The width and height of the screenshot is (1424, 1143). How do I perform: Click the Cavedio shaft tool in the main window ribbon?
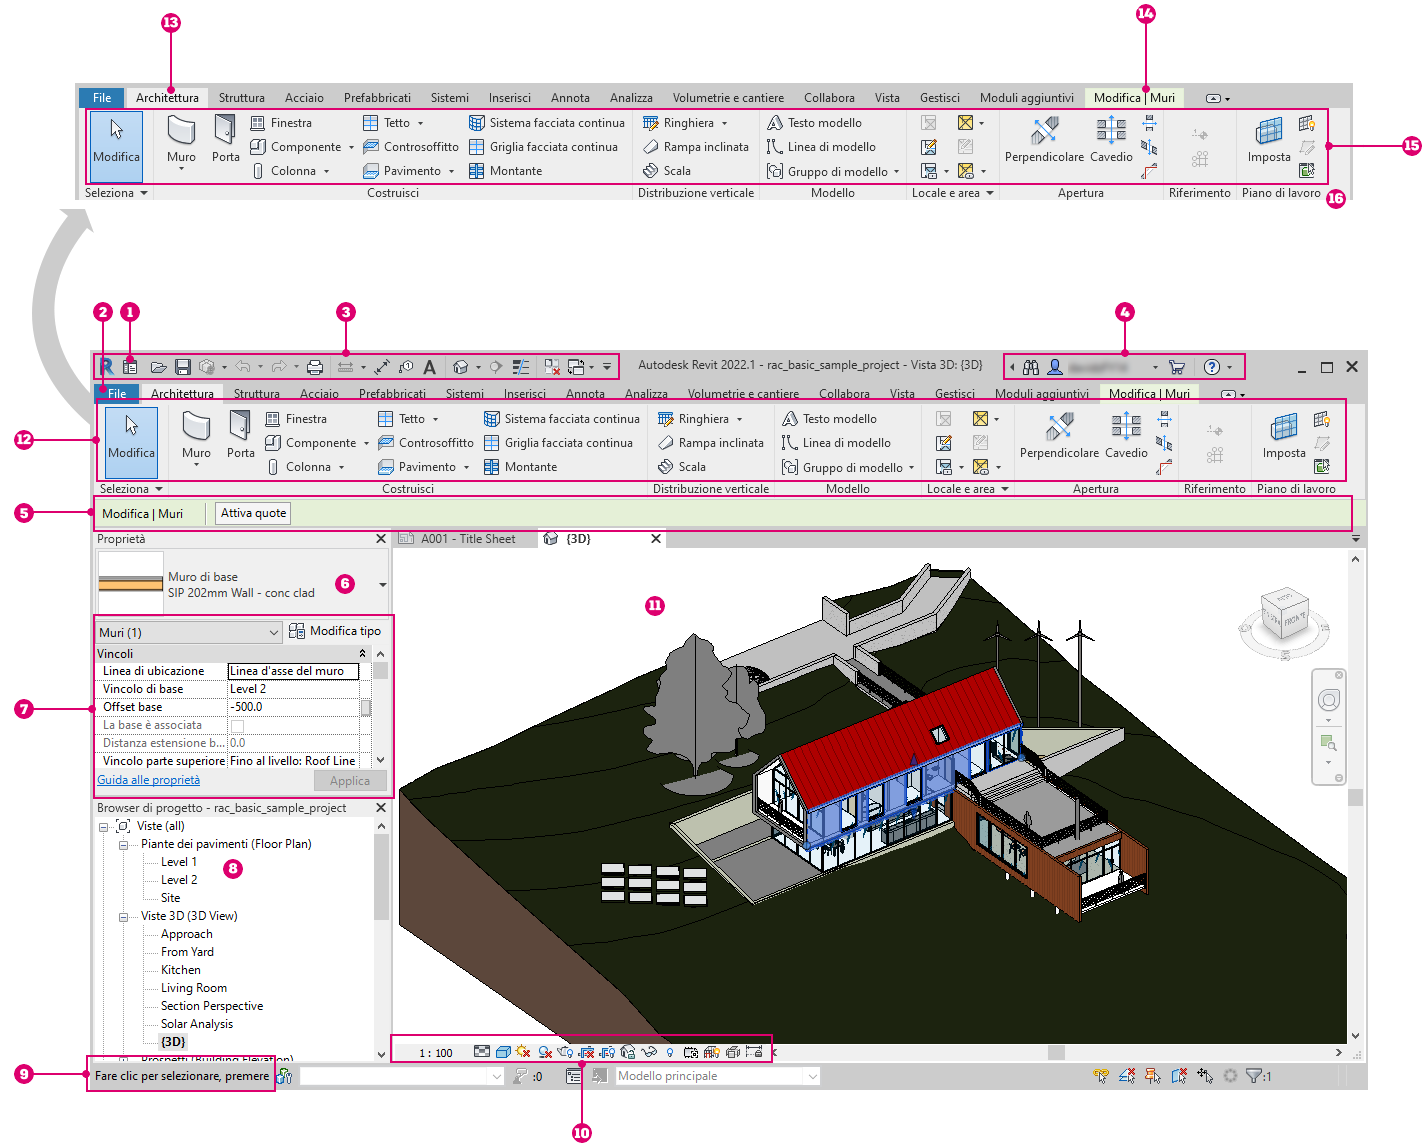[1126, 434]
